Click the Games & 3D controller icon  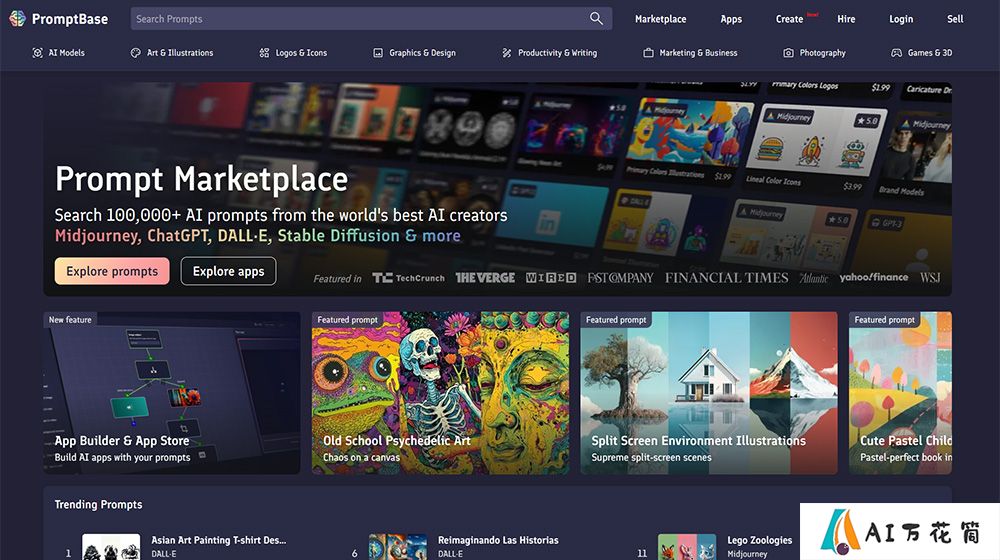(896, 53)
